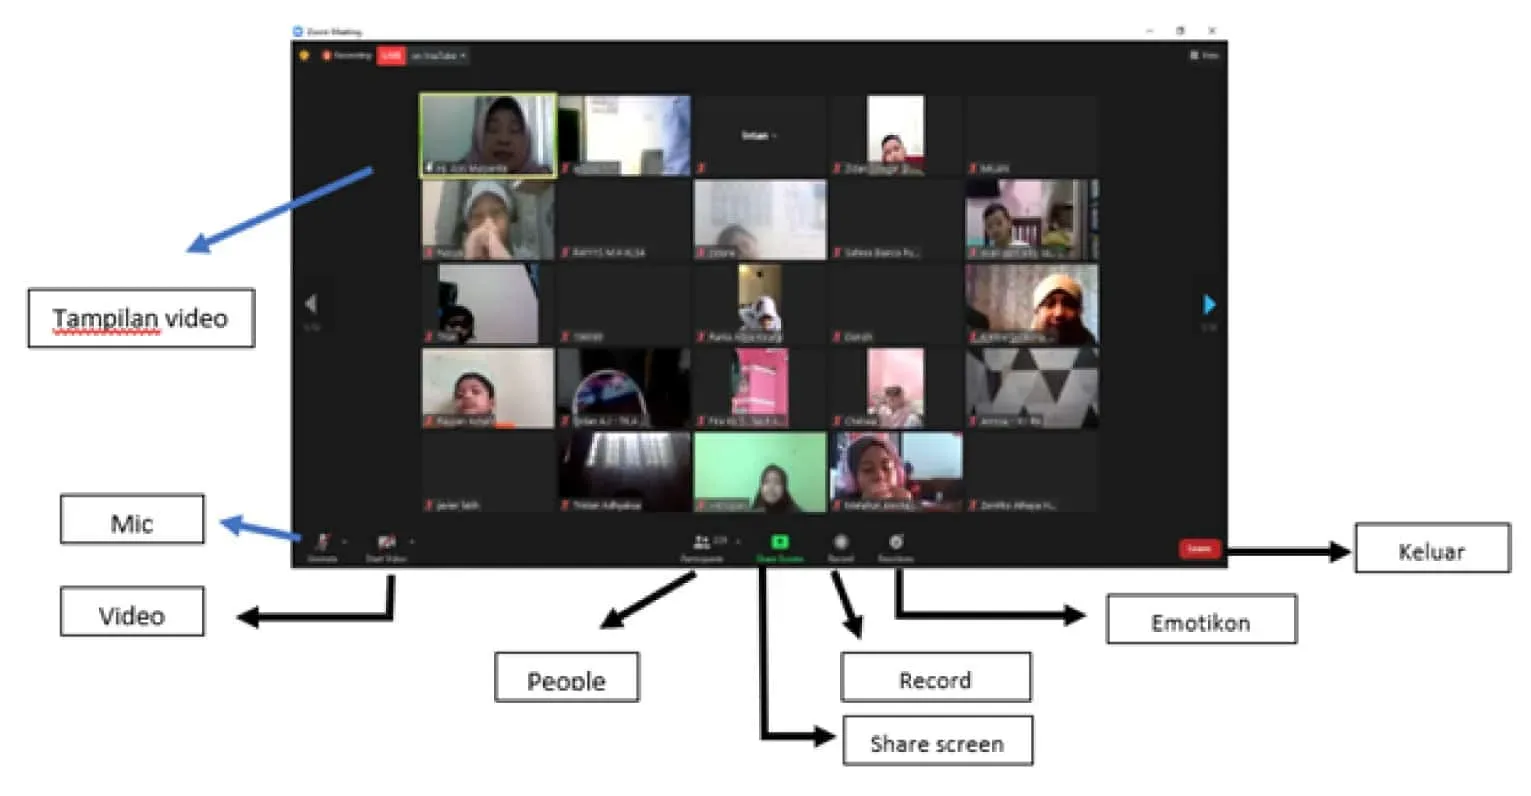The height and width of the screenshot is (796, 1531).
Task: Open Share Screen with the green icon
Action: (780, 543)
